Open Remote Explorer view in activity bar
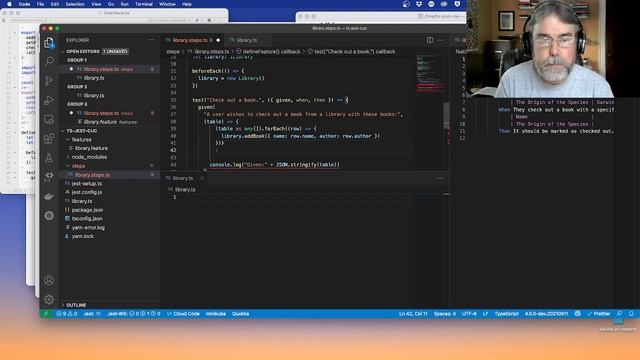 point(49,119)
